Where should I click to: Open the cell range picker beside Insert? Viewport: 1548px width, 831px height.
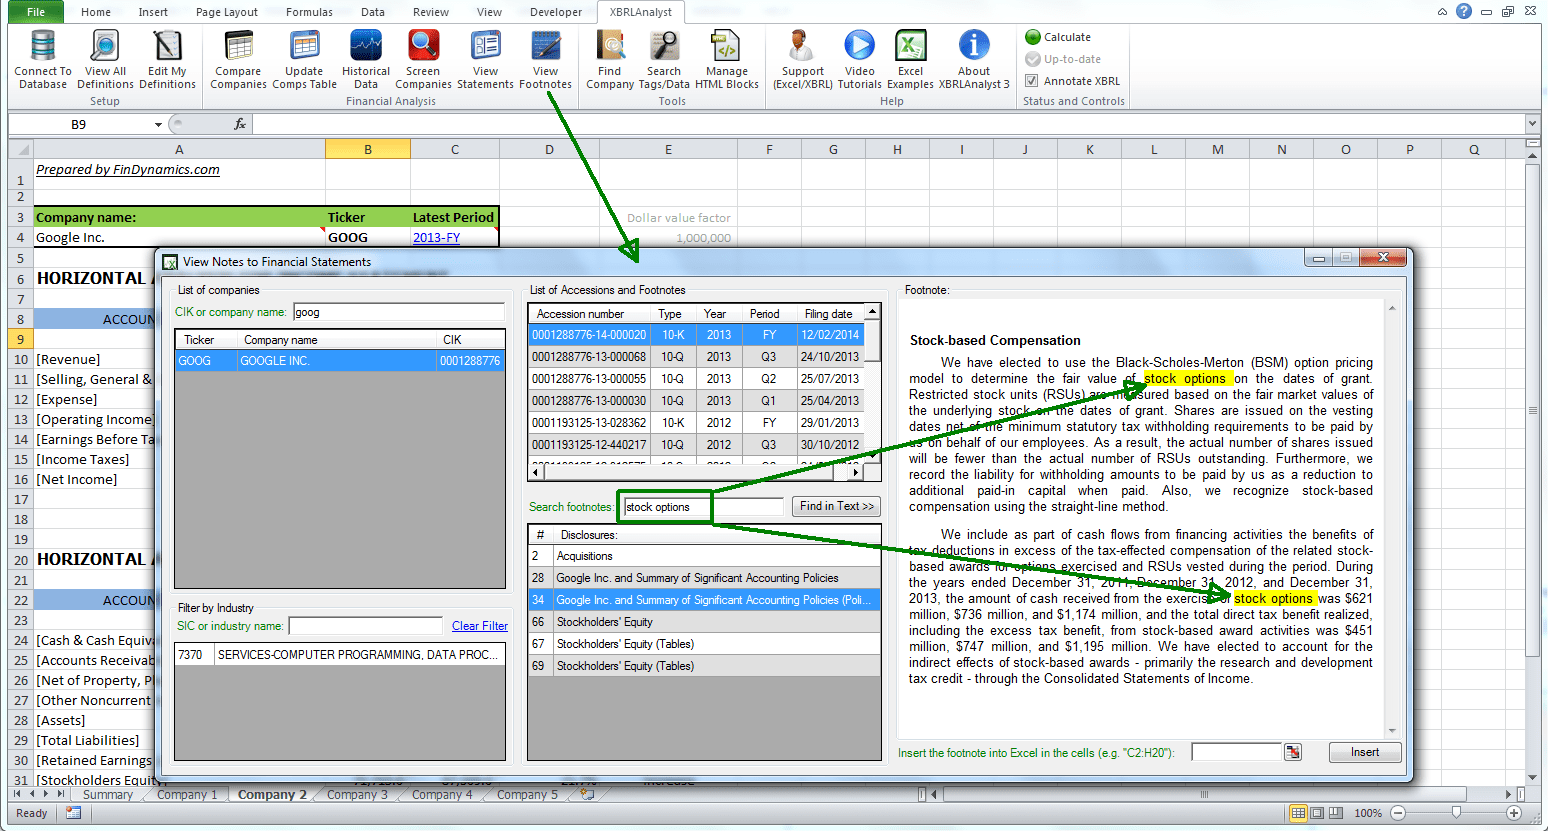(x=1293, y=752)
